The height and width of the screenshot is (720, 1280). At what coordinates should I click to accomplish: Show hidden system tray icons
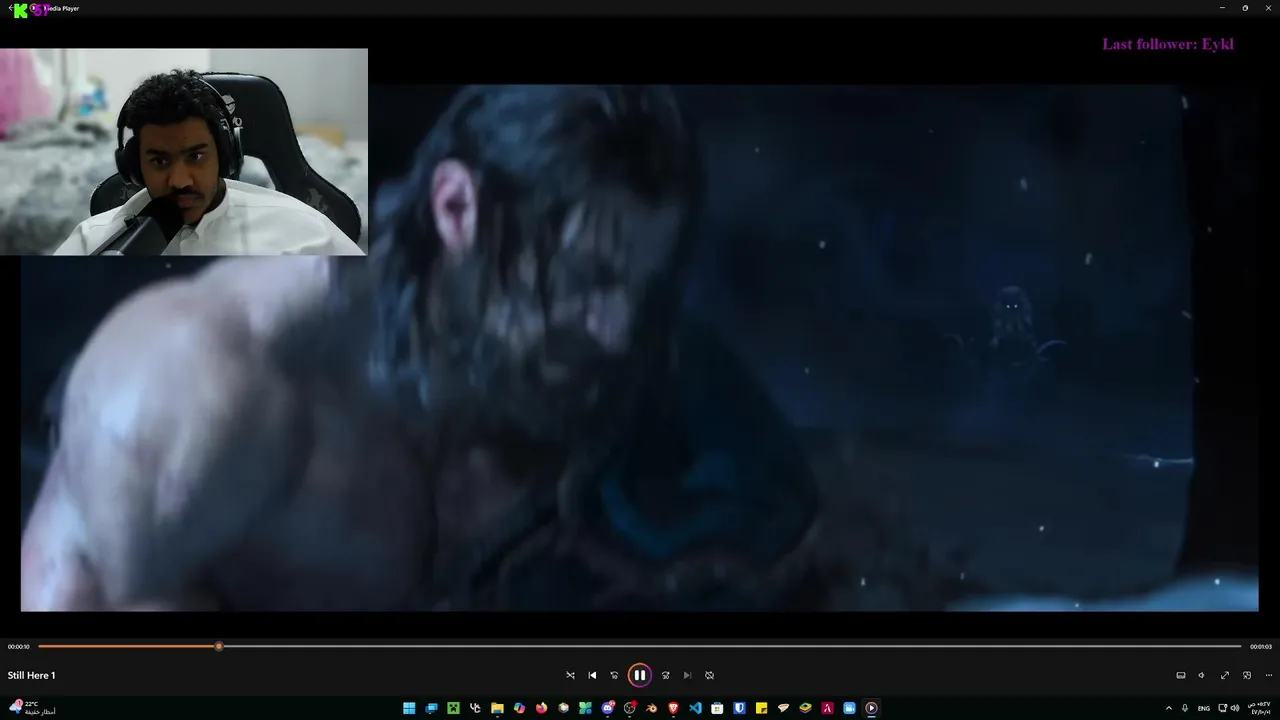click(1168, 708)
